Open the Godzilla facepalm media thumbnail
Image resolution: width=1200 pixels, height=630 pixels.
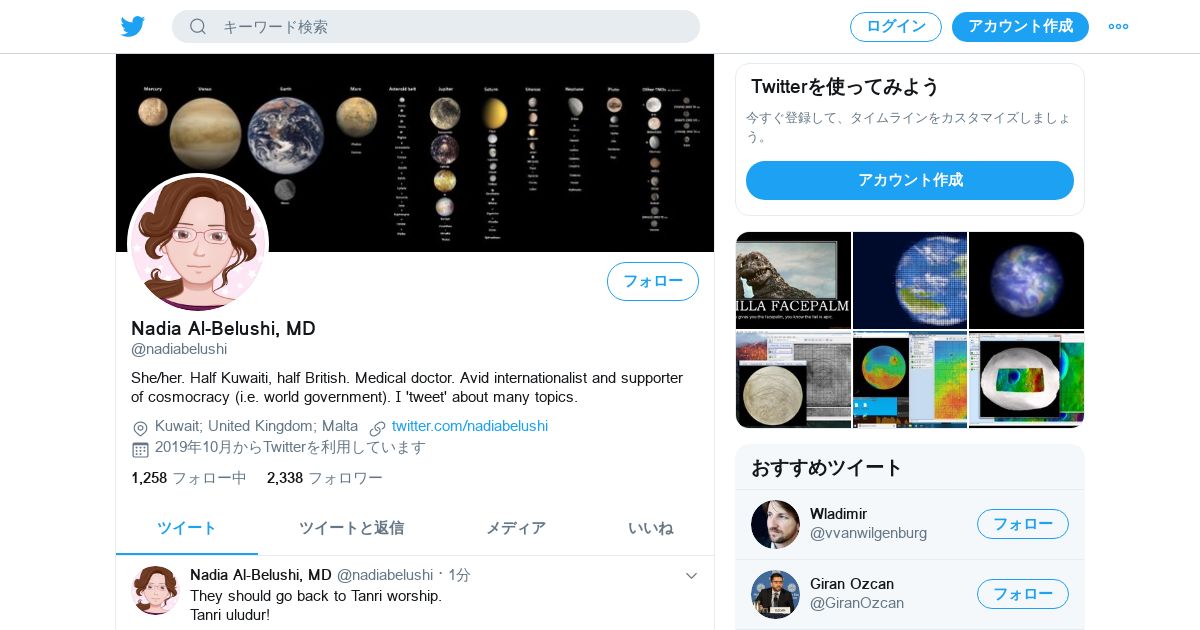click(793, 280)
